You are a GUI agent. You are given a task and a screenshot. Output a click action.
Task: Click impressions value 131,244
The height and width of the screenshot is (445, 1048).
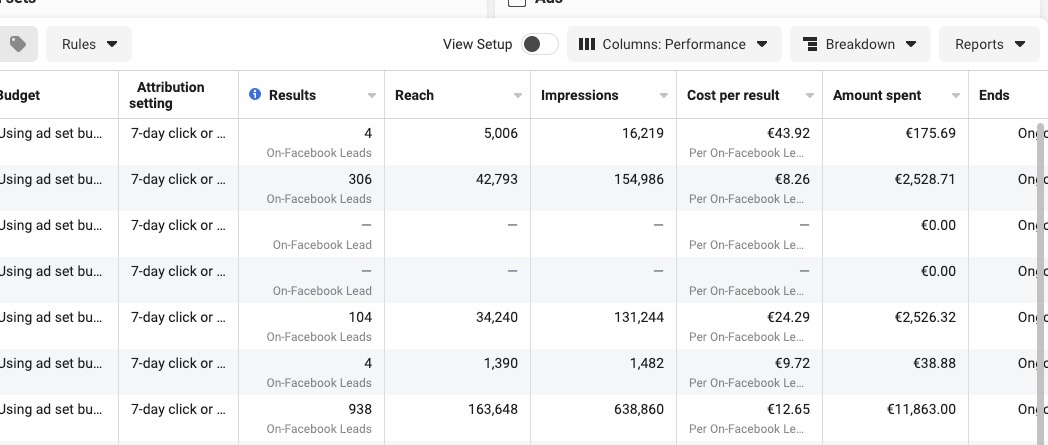[639, 317]
